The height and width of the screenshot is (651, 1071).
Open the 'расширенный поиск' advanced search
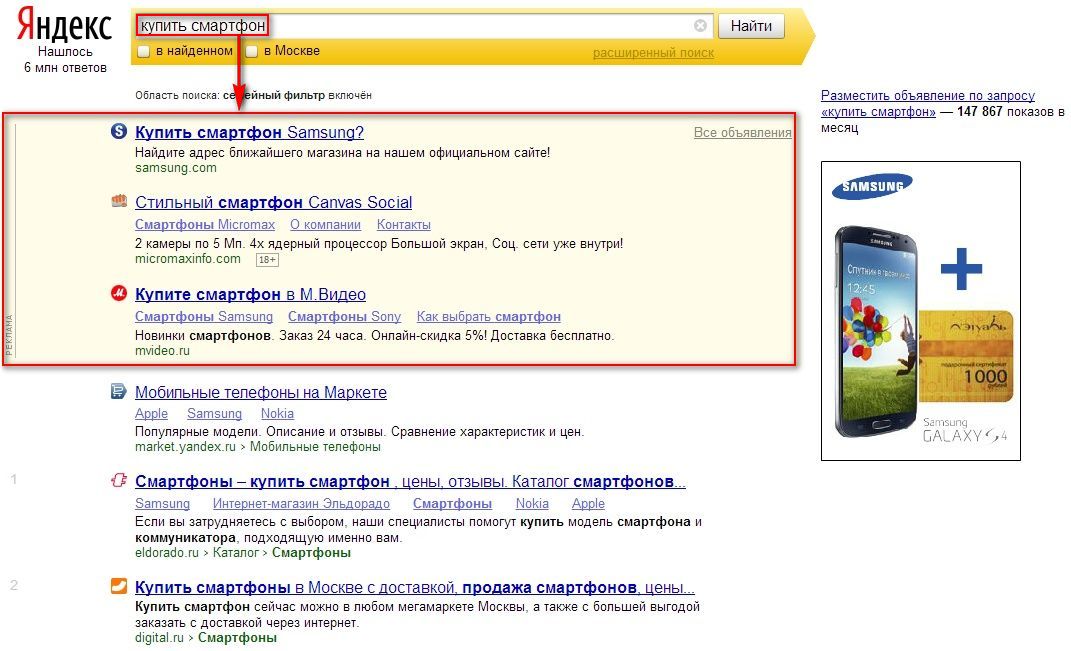[653, 53]
